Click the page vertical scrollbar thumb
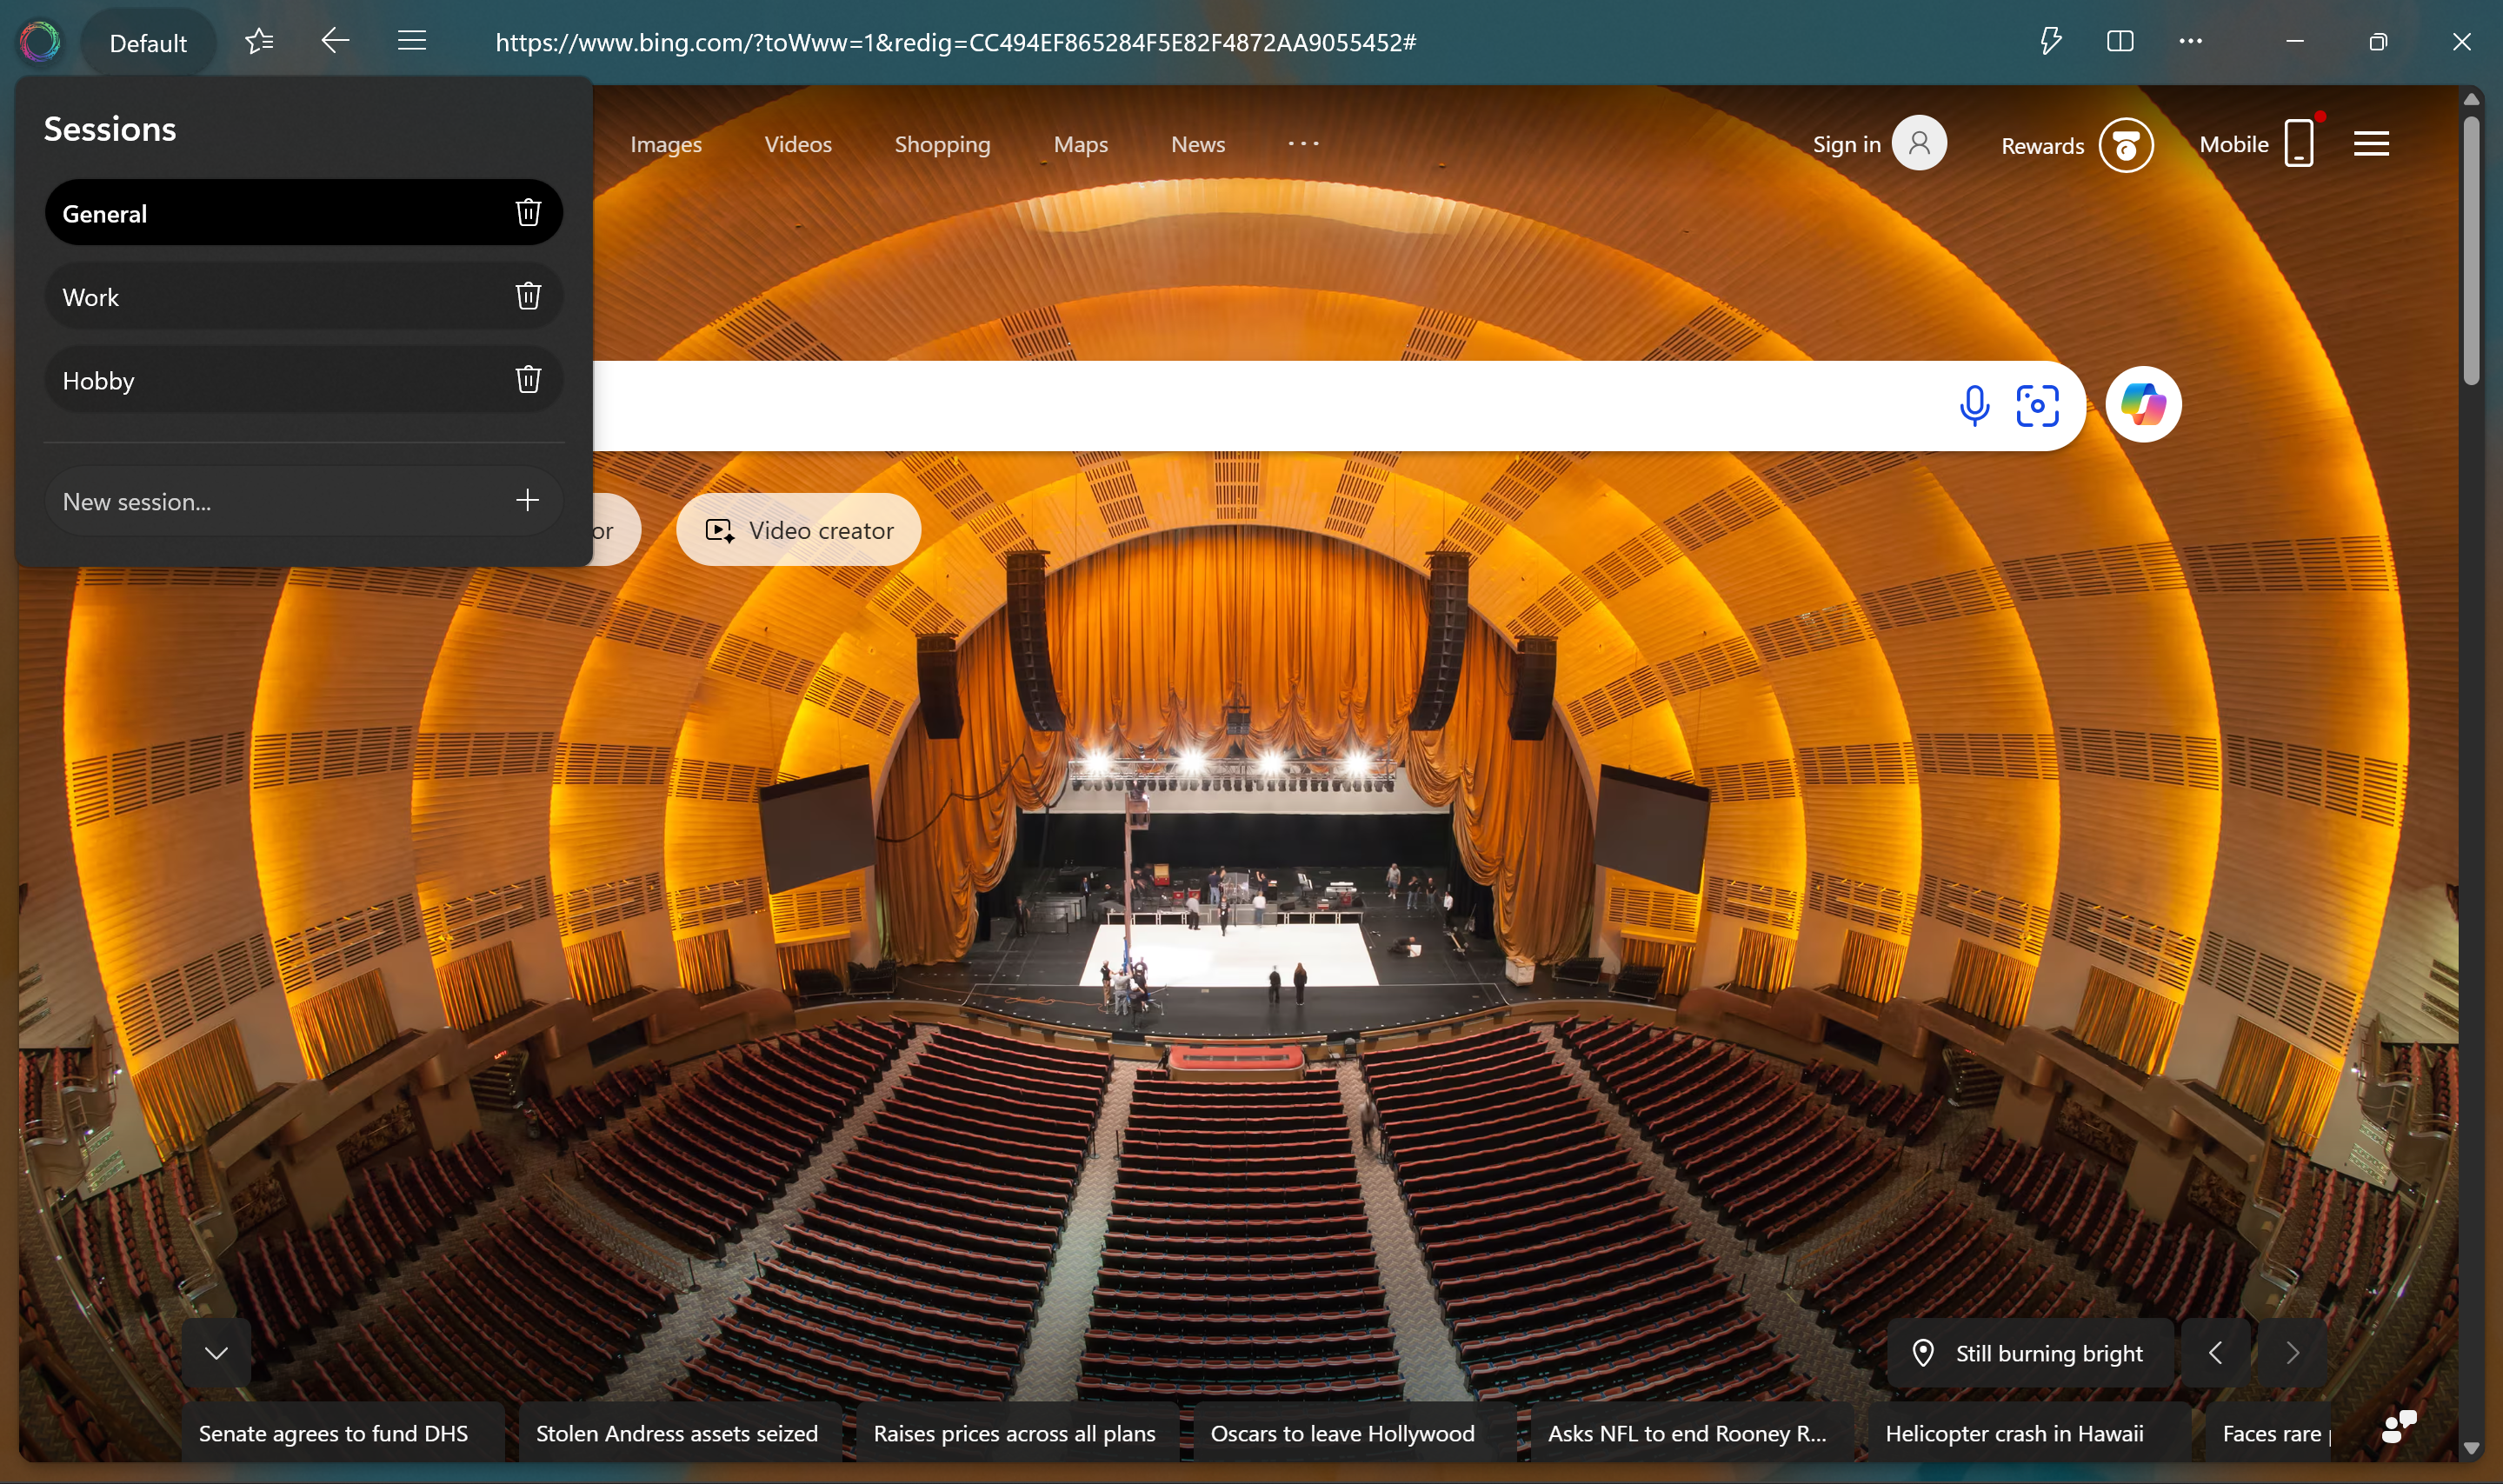The image size is (2503, 1484). [x=2471, y=250]
